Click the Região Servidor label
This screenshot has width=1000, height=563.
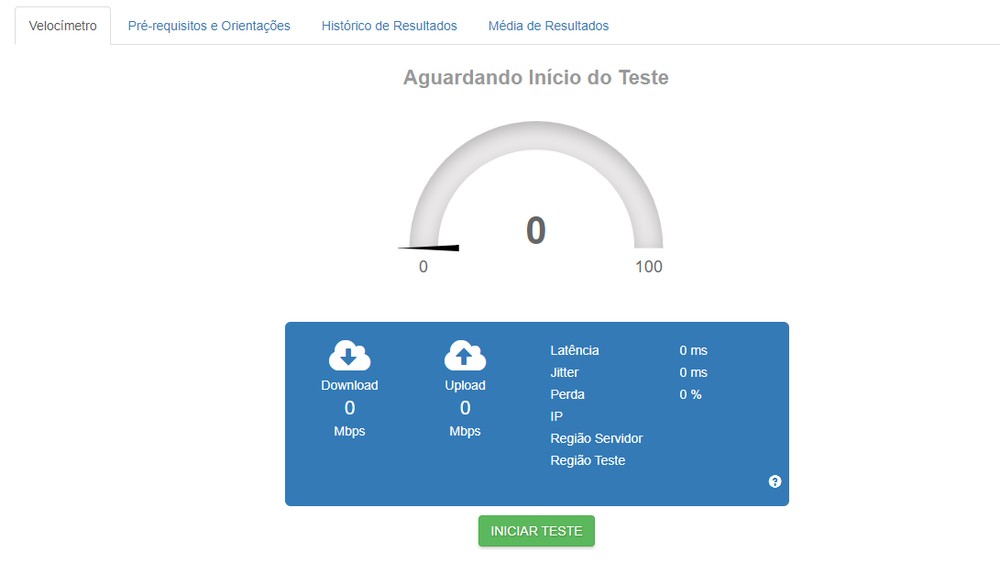596,439
